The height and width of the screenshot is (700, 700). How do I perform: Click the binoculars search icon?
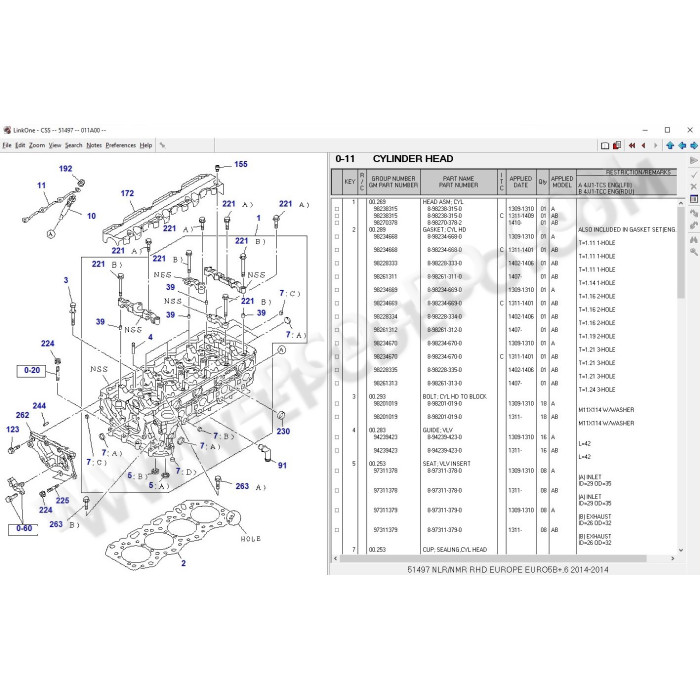point(694,240)
